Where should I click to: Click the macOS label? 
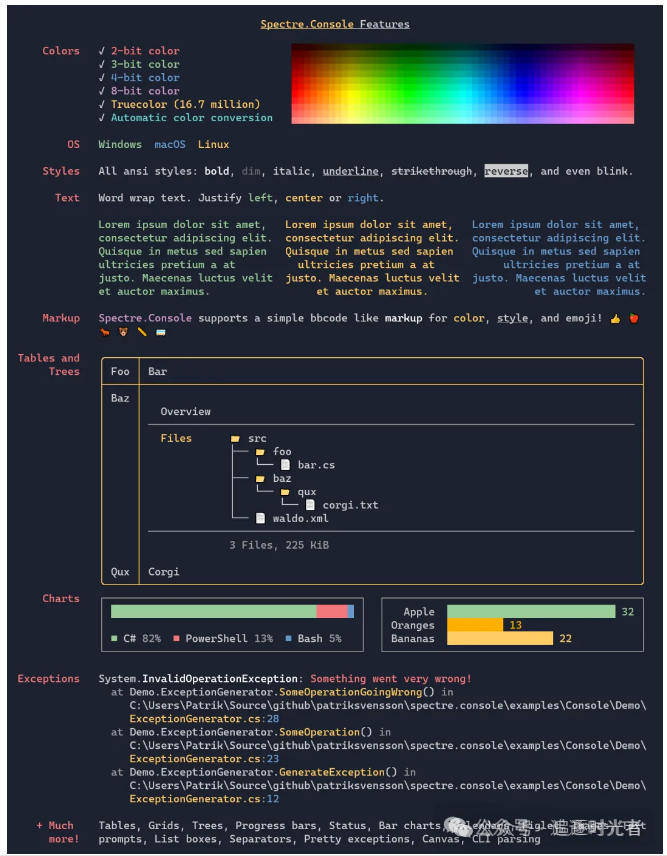[x=170, y=145]
